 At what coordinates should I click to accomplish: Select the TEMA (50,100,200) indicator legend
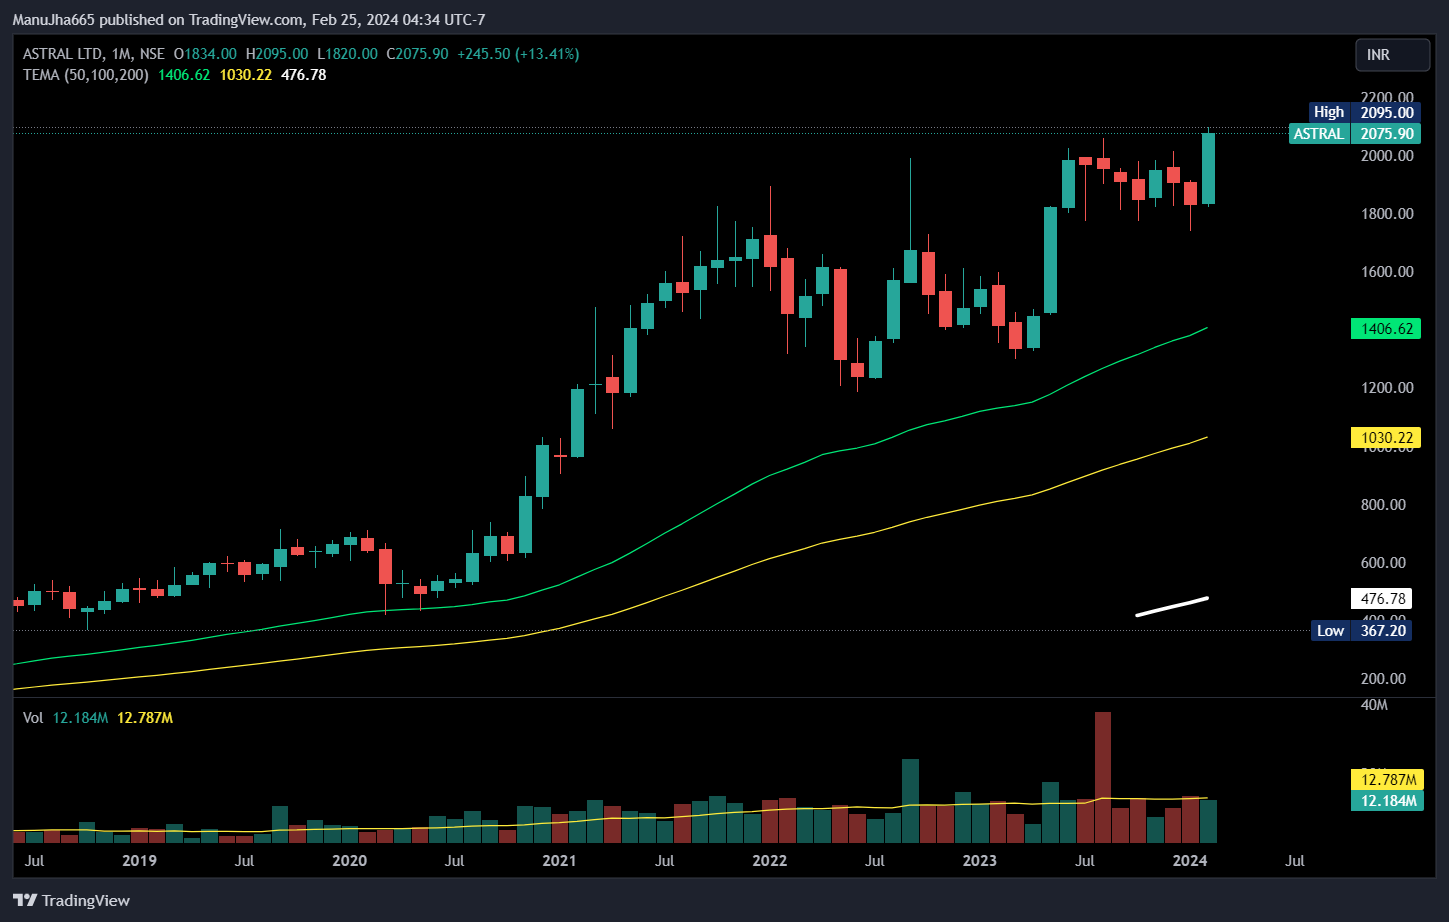pos(86,75)
